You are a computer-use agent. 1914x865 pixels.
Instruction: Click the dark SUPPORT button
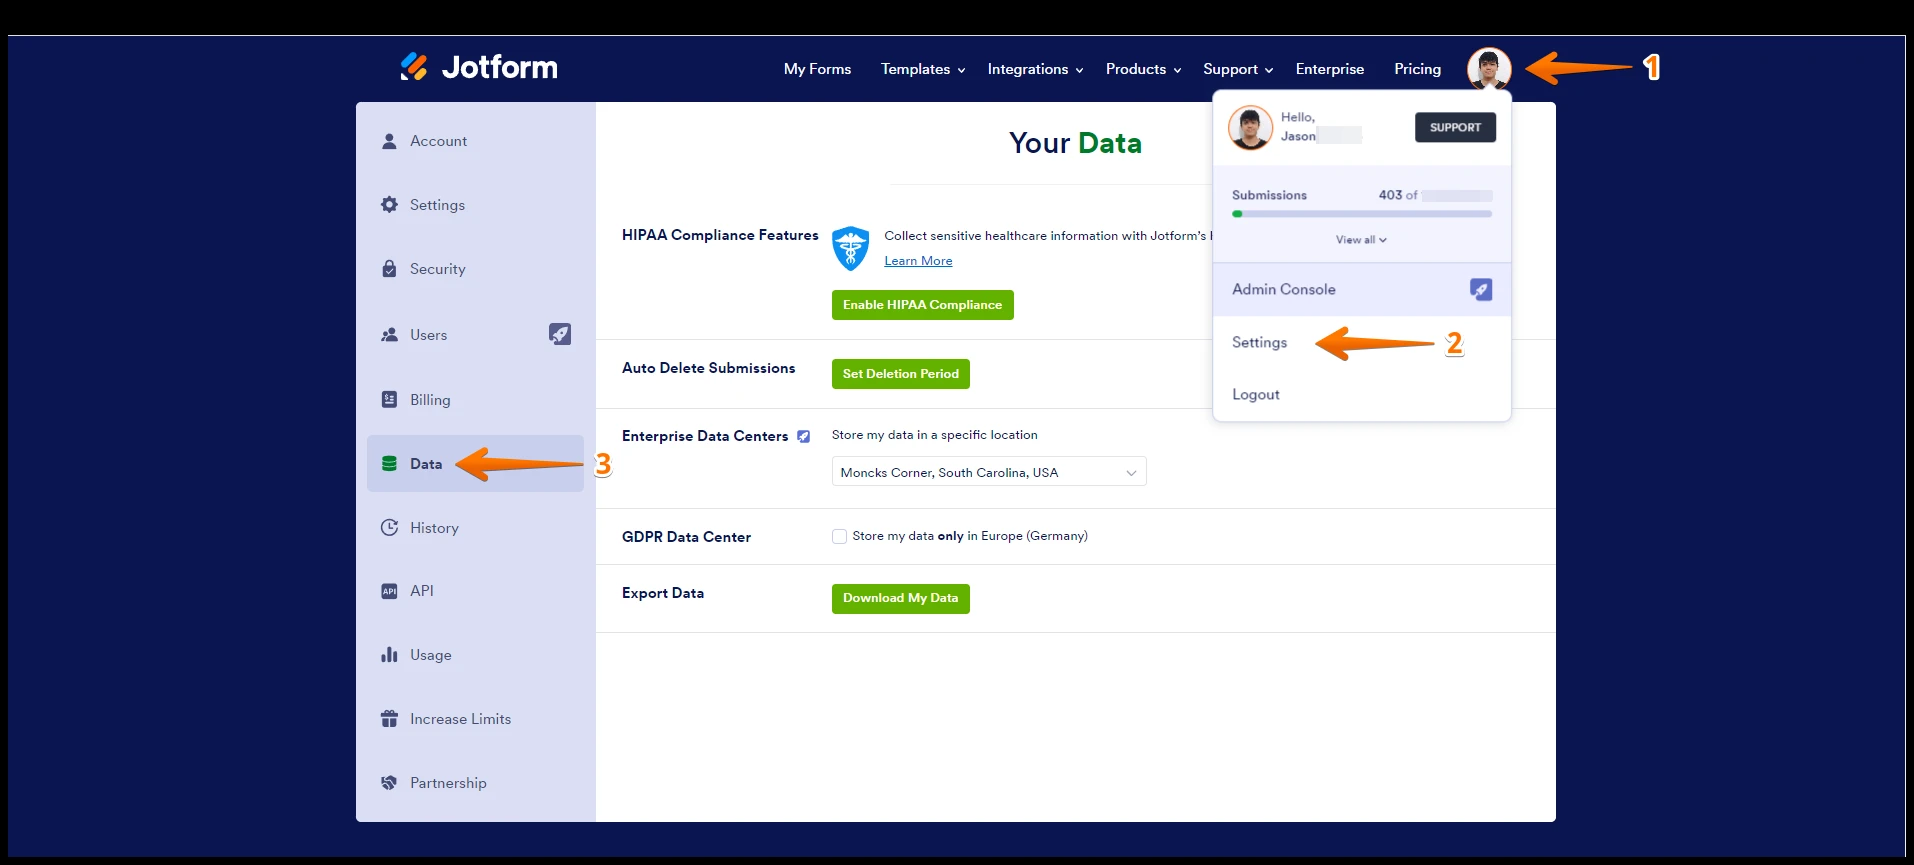click(1455, 127)
